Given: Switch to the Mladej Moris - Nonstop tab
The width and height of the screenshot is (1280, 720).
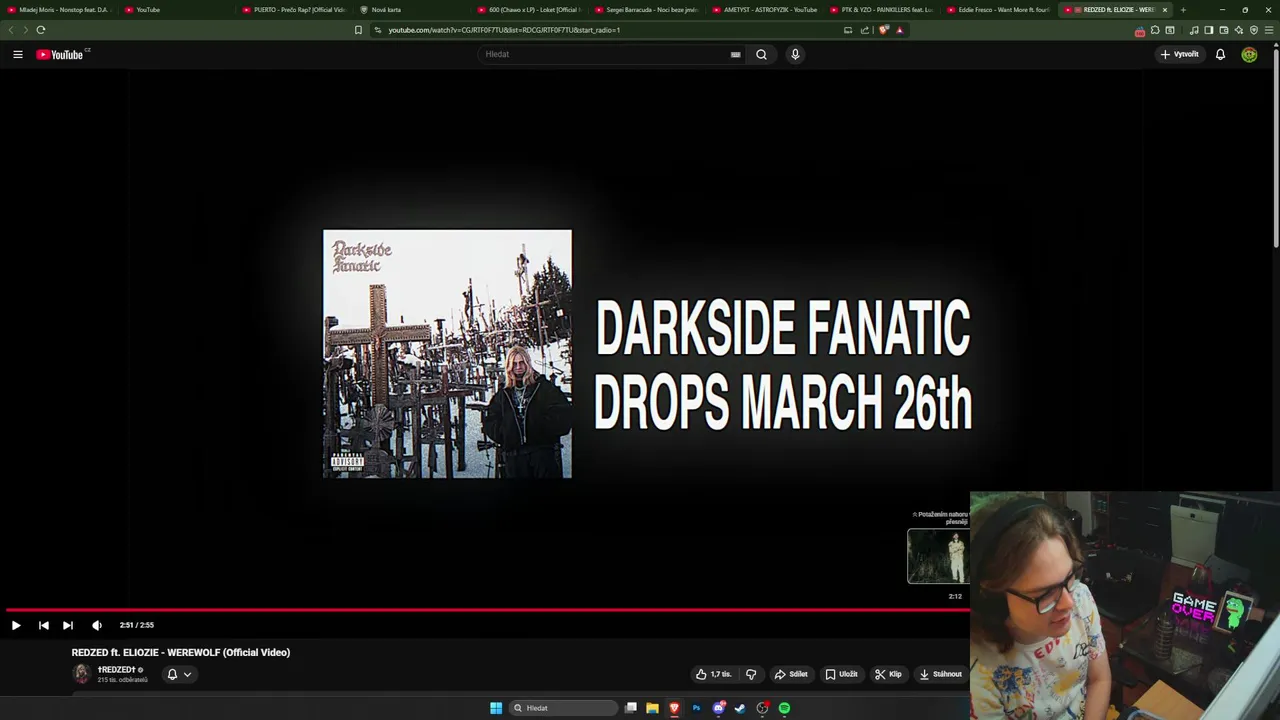Looking at the screenshot, I should pyautogui.click(x=58, y=9).
